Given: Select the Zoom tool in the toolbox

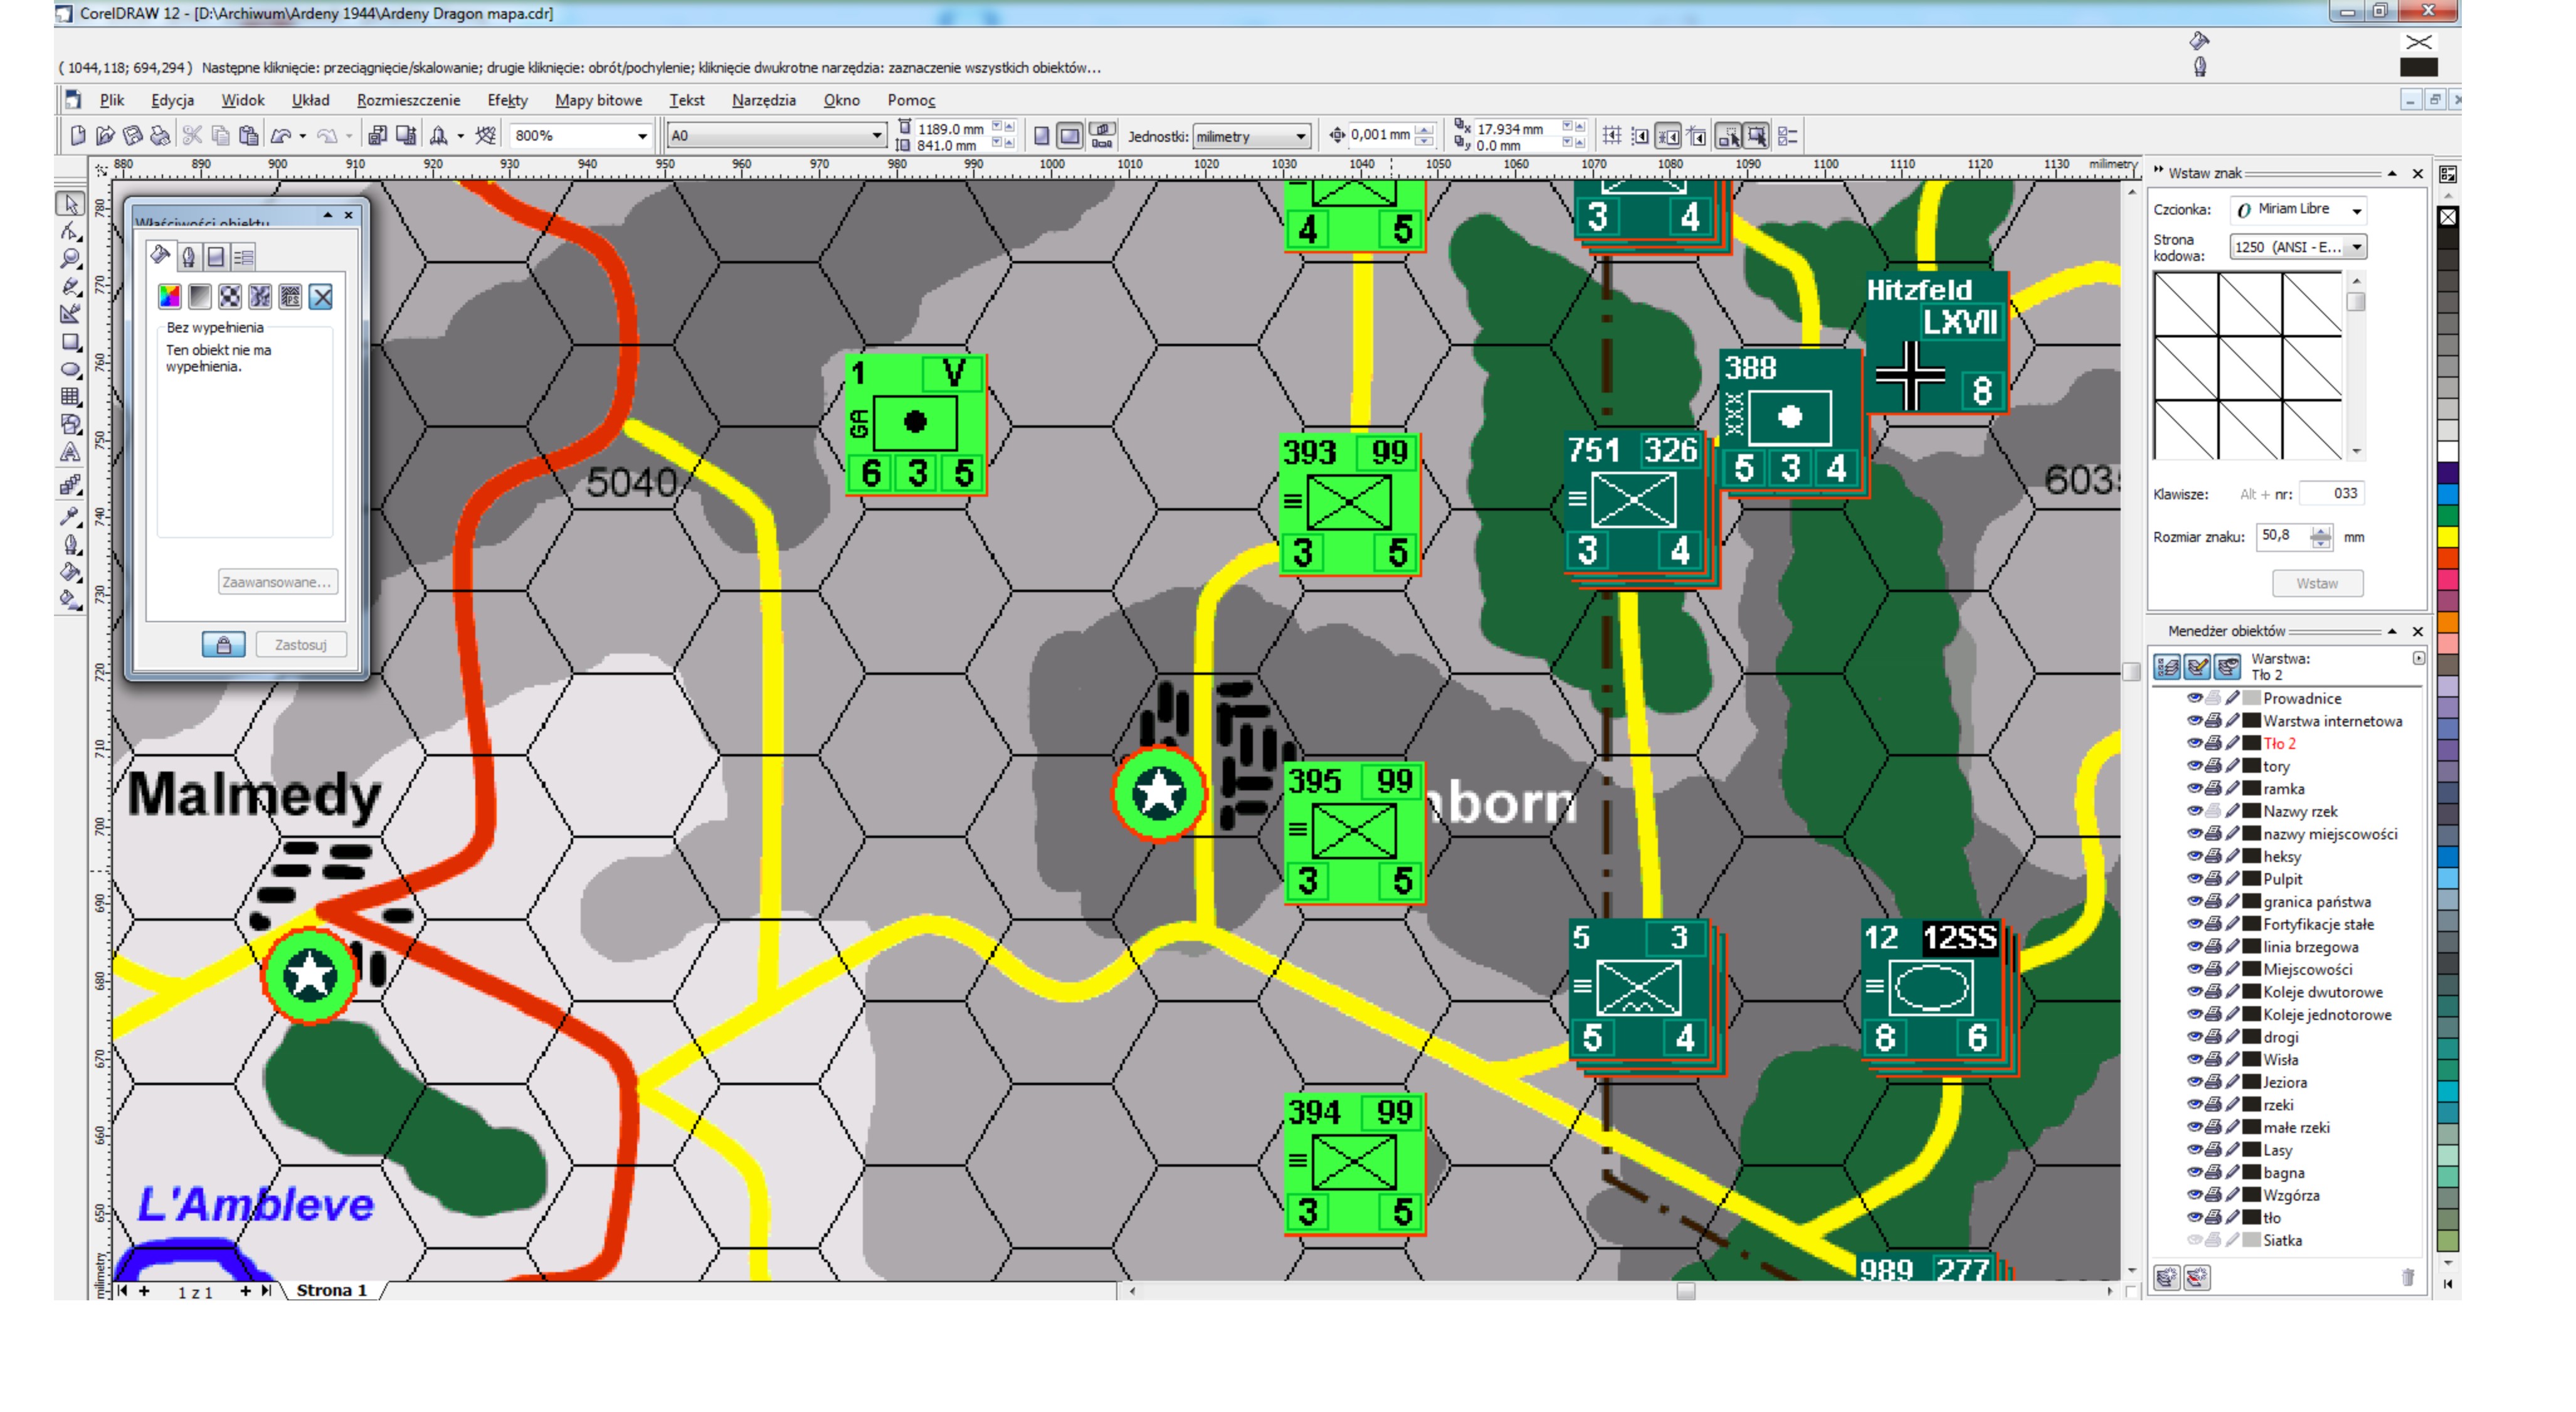Looking at the screenshot, I should click(x=70, y=259).
